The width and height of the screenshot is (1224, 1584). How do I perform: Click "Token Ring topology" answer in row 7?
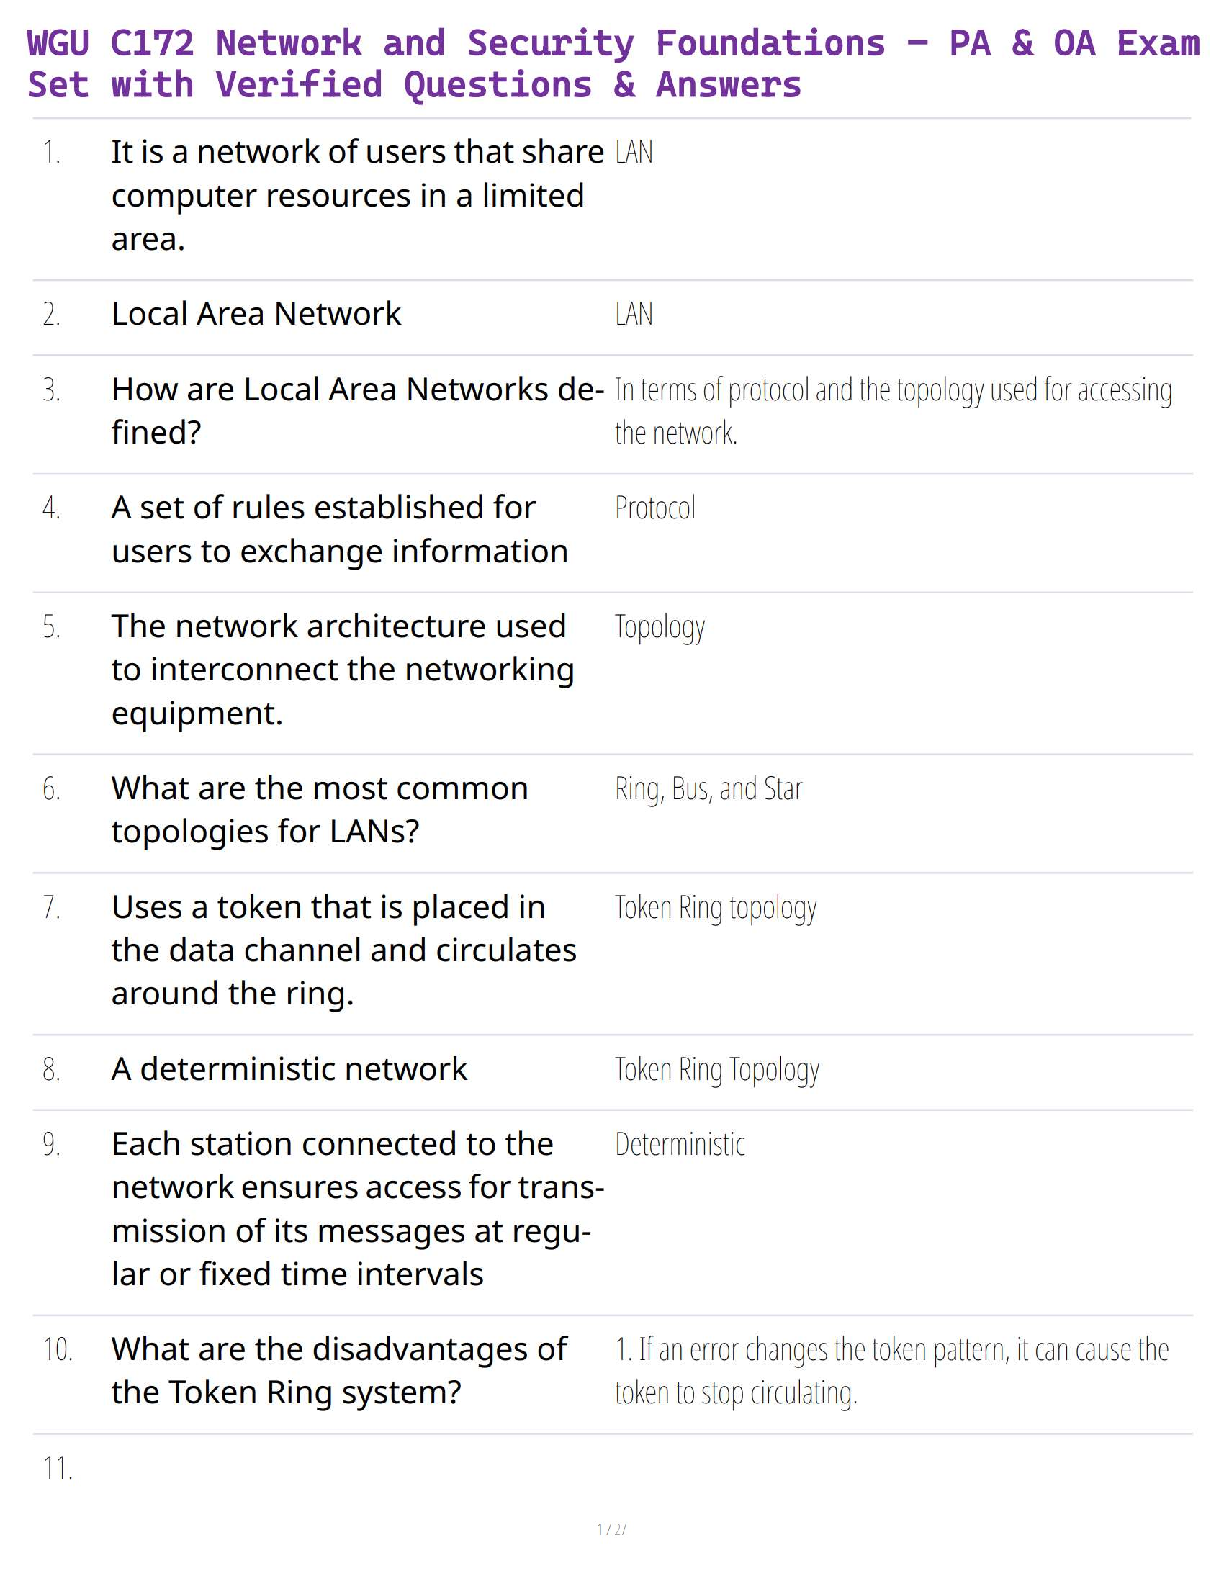(x=715, y=908)
